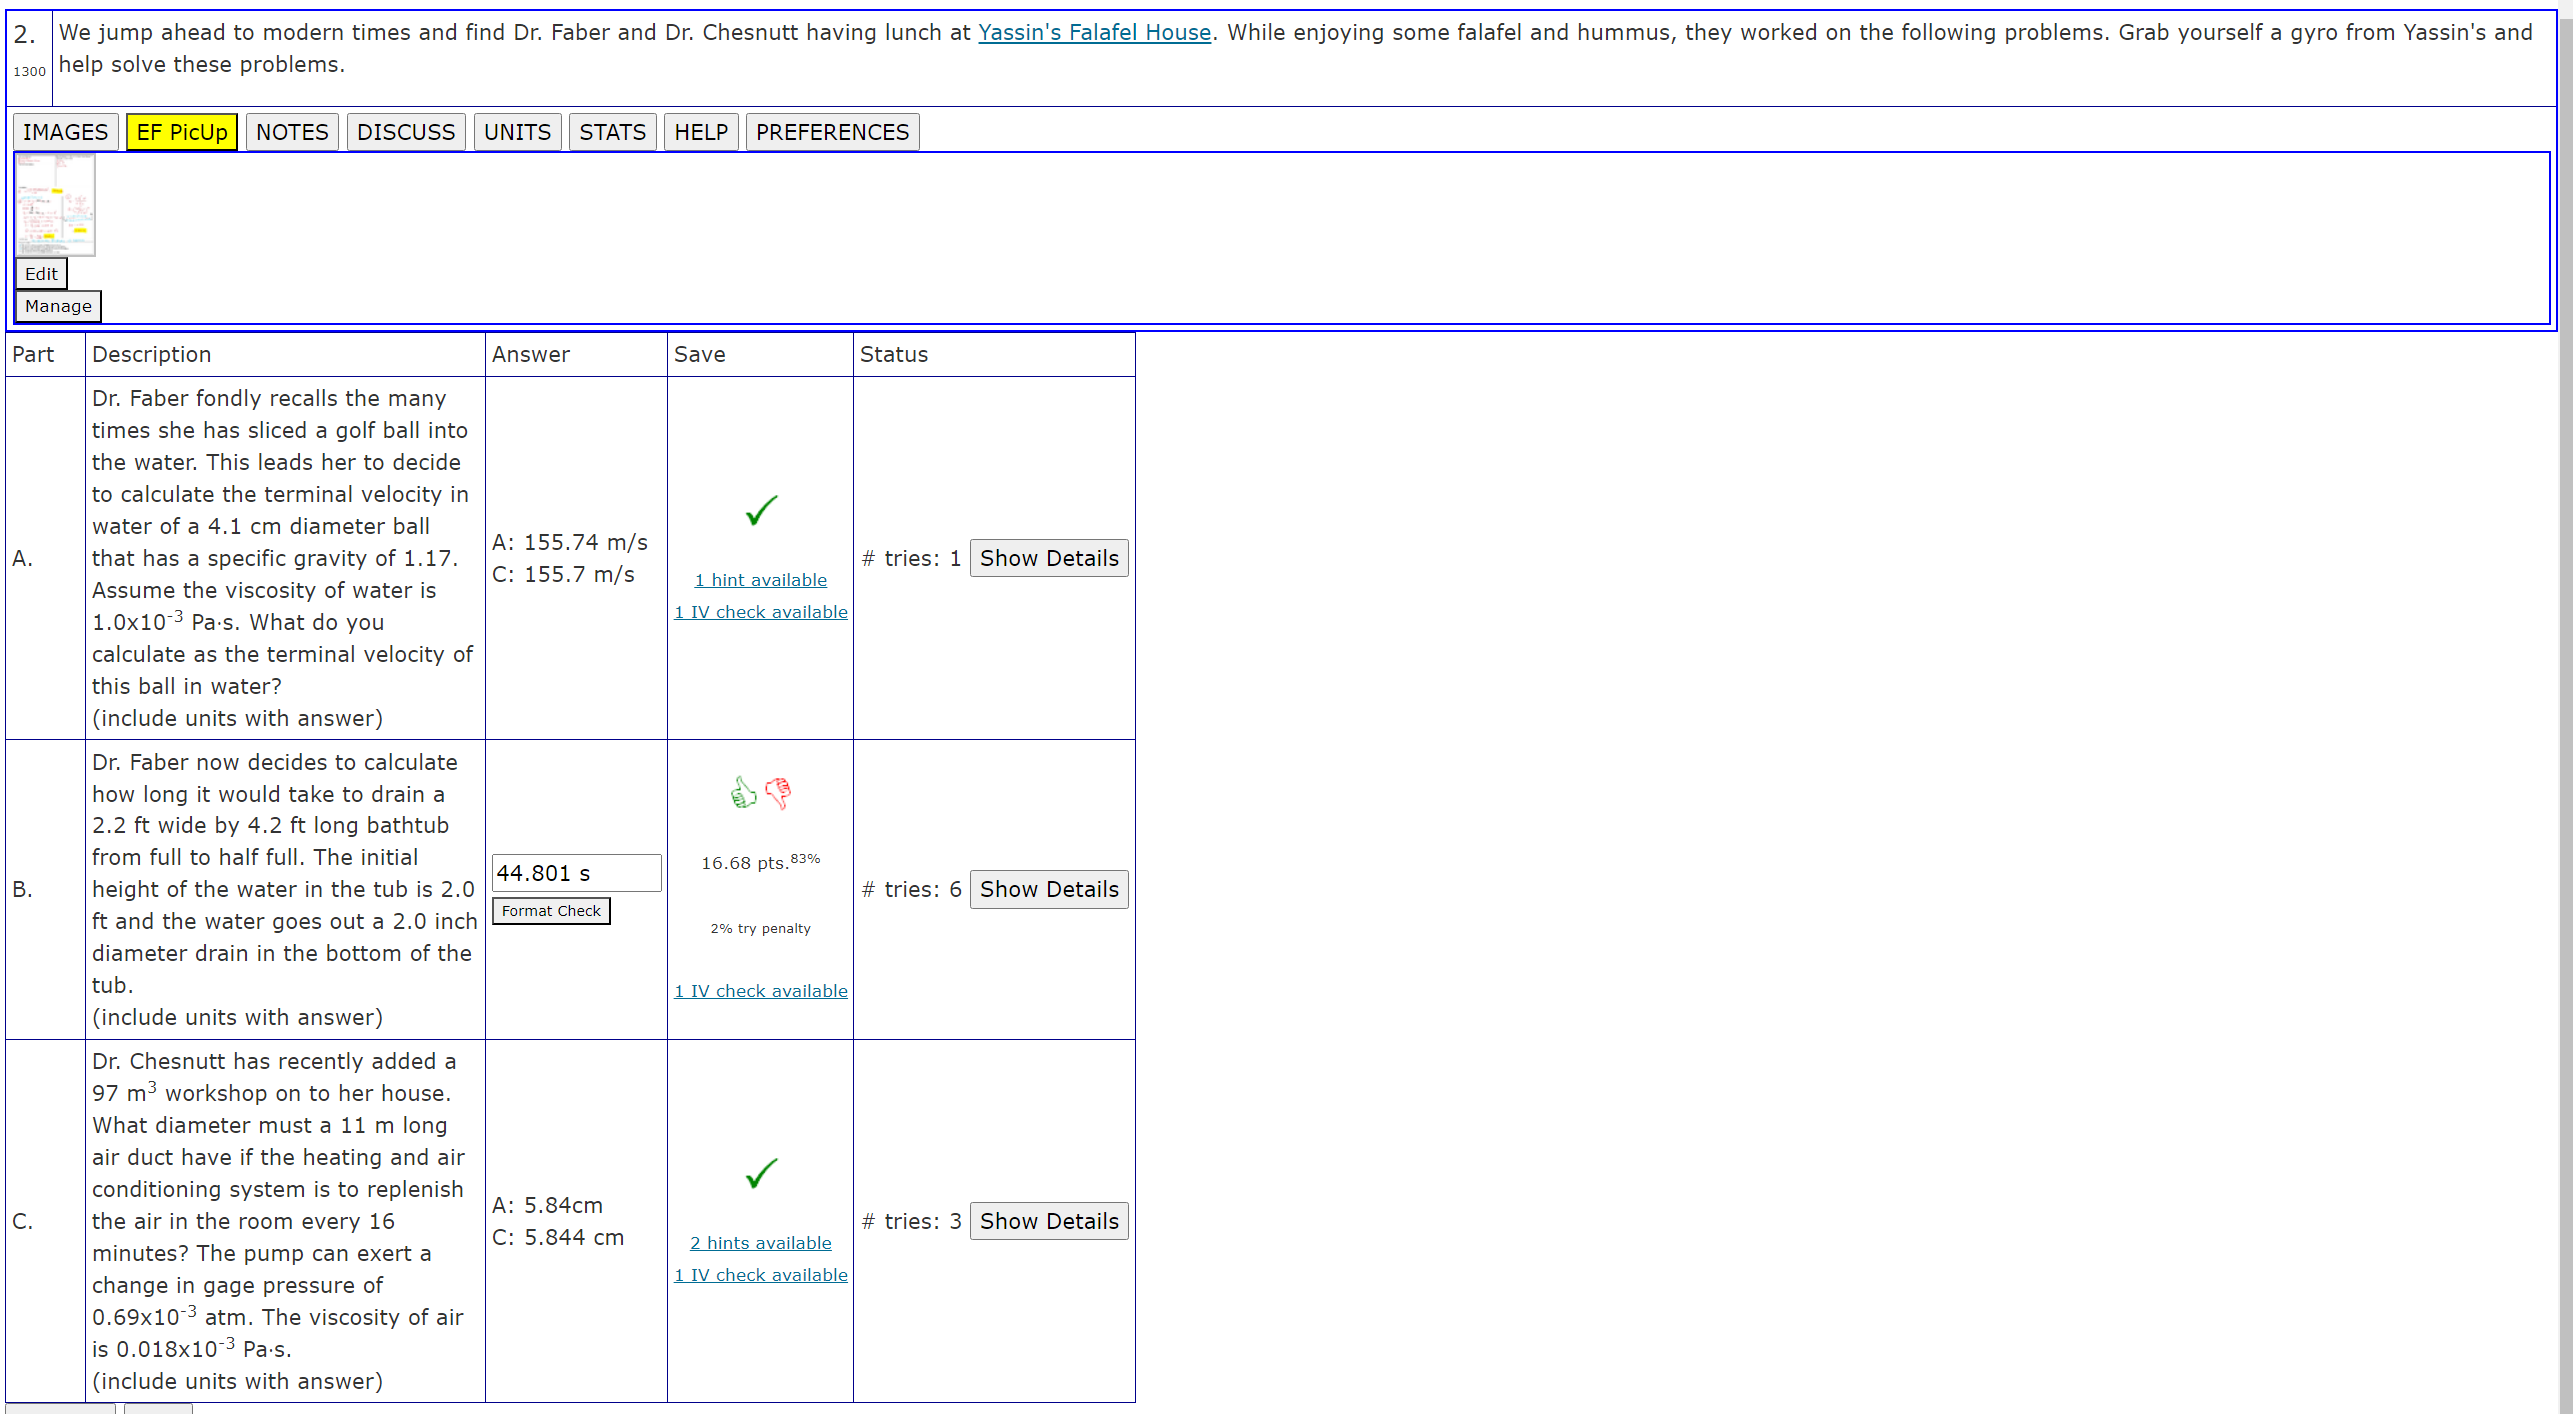Open Yassin's Falafel House link
This screenshot has width=2573, height=1414.
click(x=1094, y=32)
